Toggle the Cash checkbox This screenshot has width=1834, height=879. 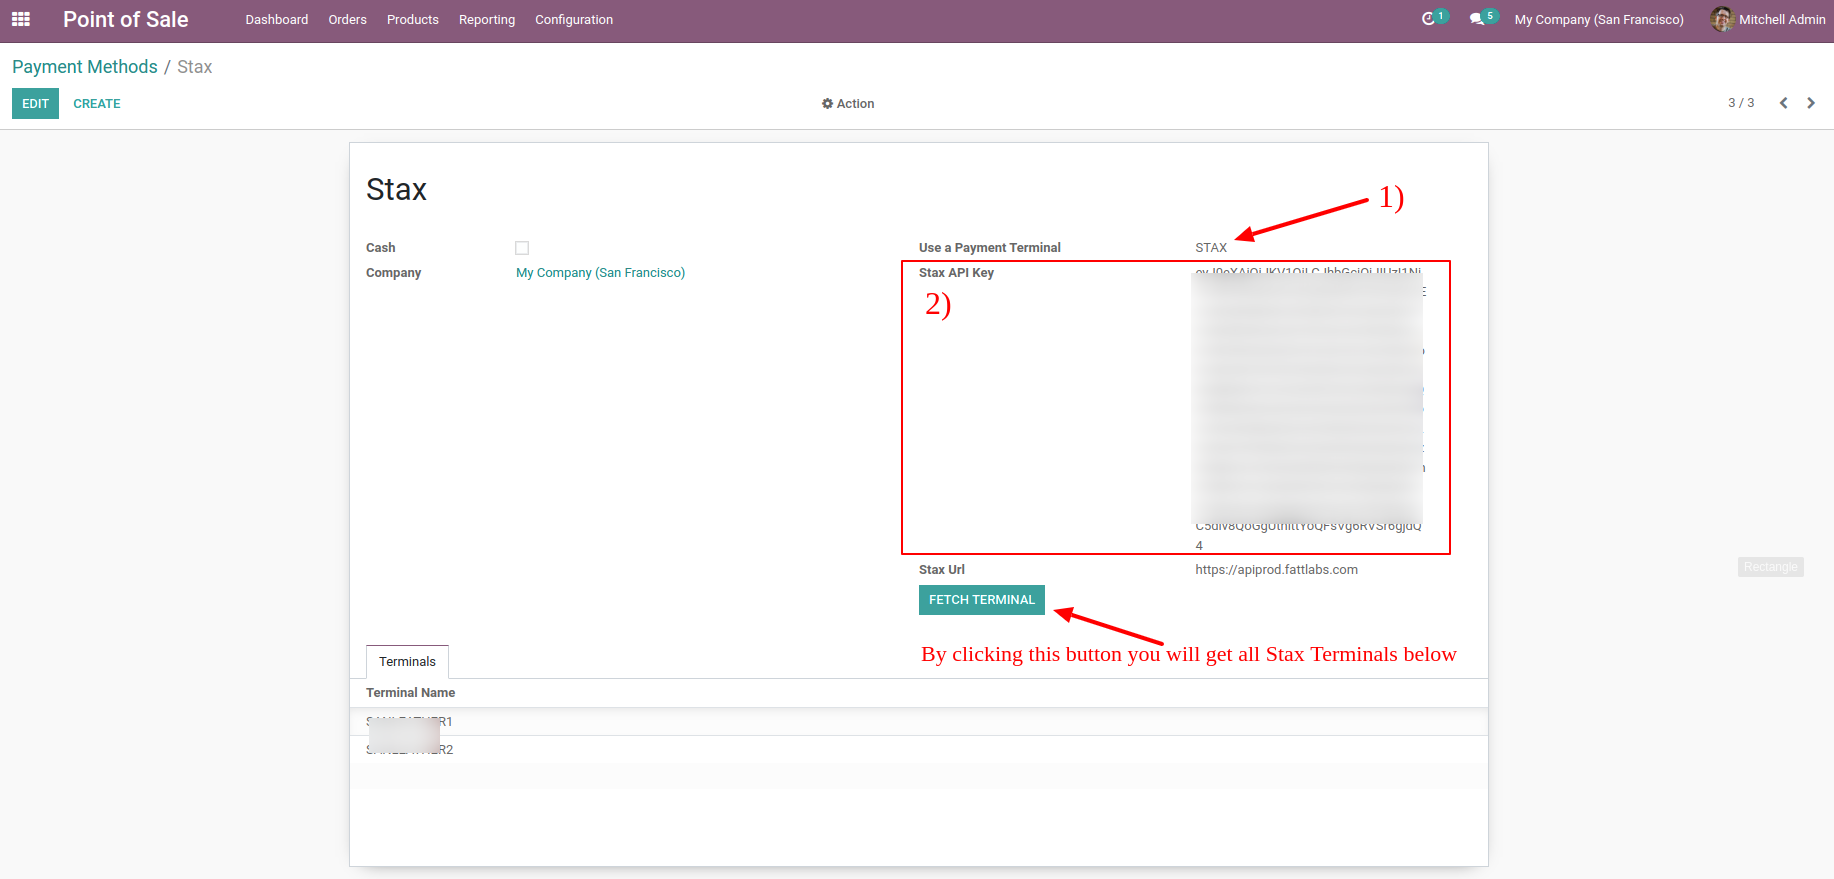coord(522,248)
